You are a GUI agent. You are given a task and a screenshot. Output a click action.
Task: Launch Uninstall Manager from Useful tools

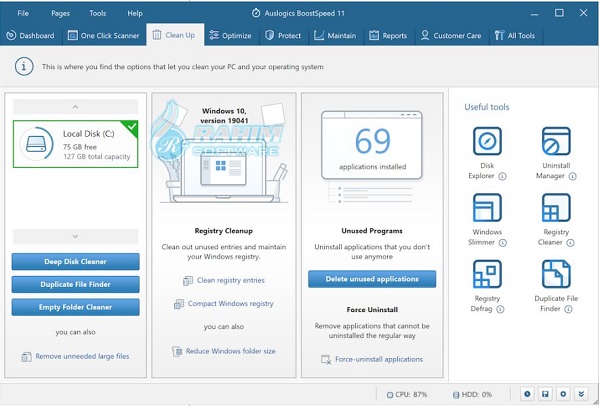click(556, 141)
